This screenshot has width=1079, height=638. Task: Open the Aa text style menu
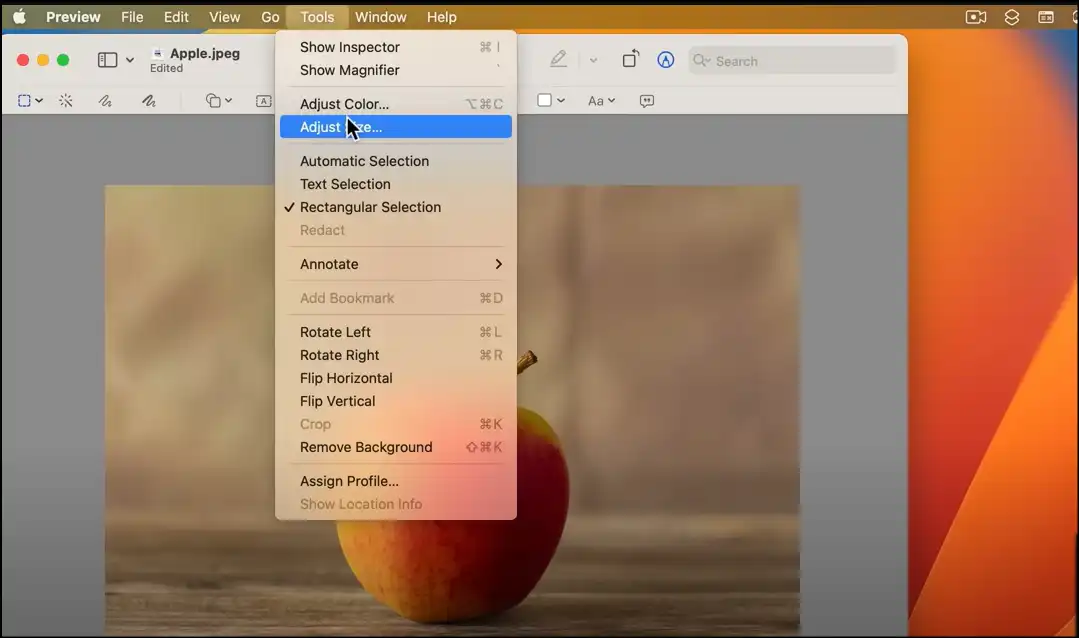[601, 100]
